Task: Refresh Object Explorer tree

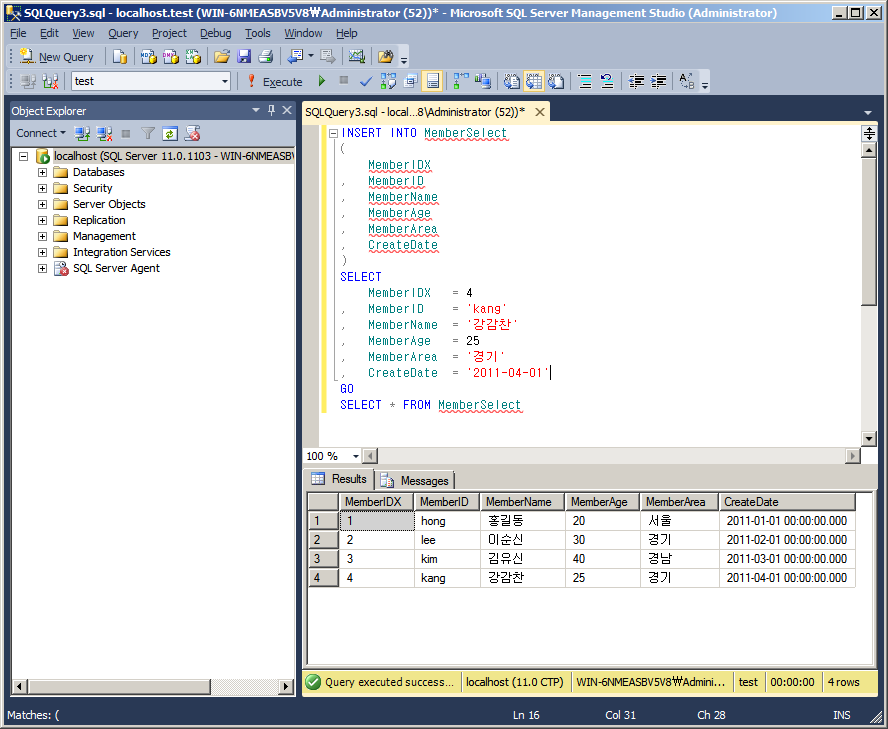Action: 170,134
